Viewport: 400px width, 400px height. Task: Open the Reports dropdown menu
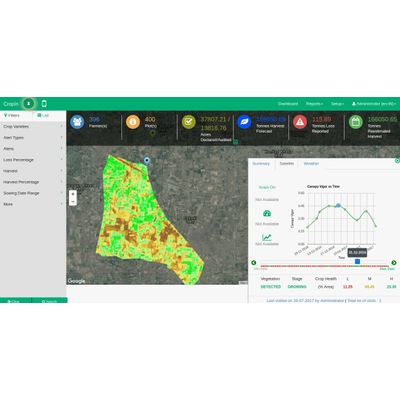314,104
